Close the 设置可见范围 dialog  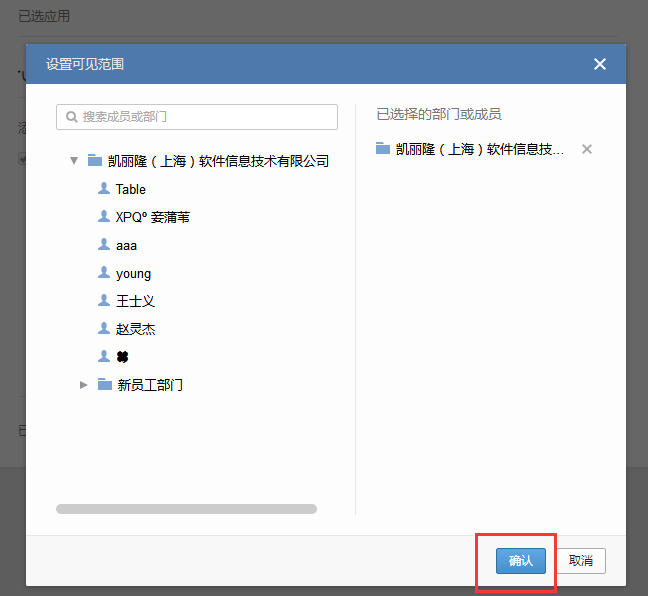600,64
